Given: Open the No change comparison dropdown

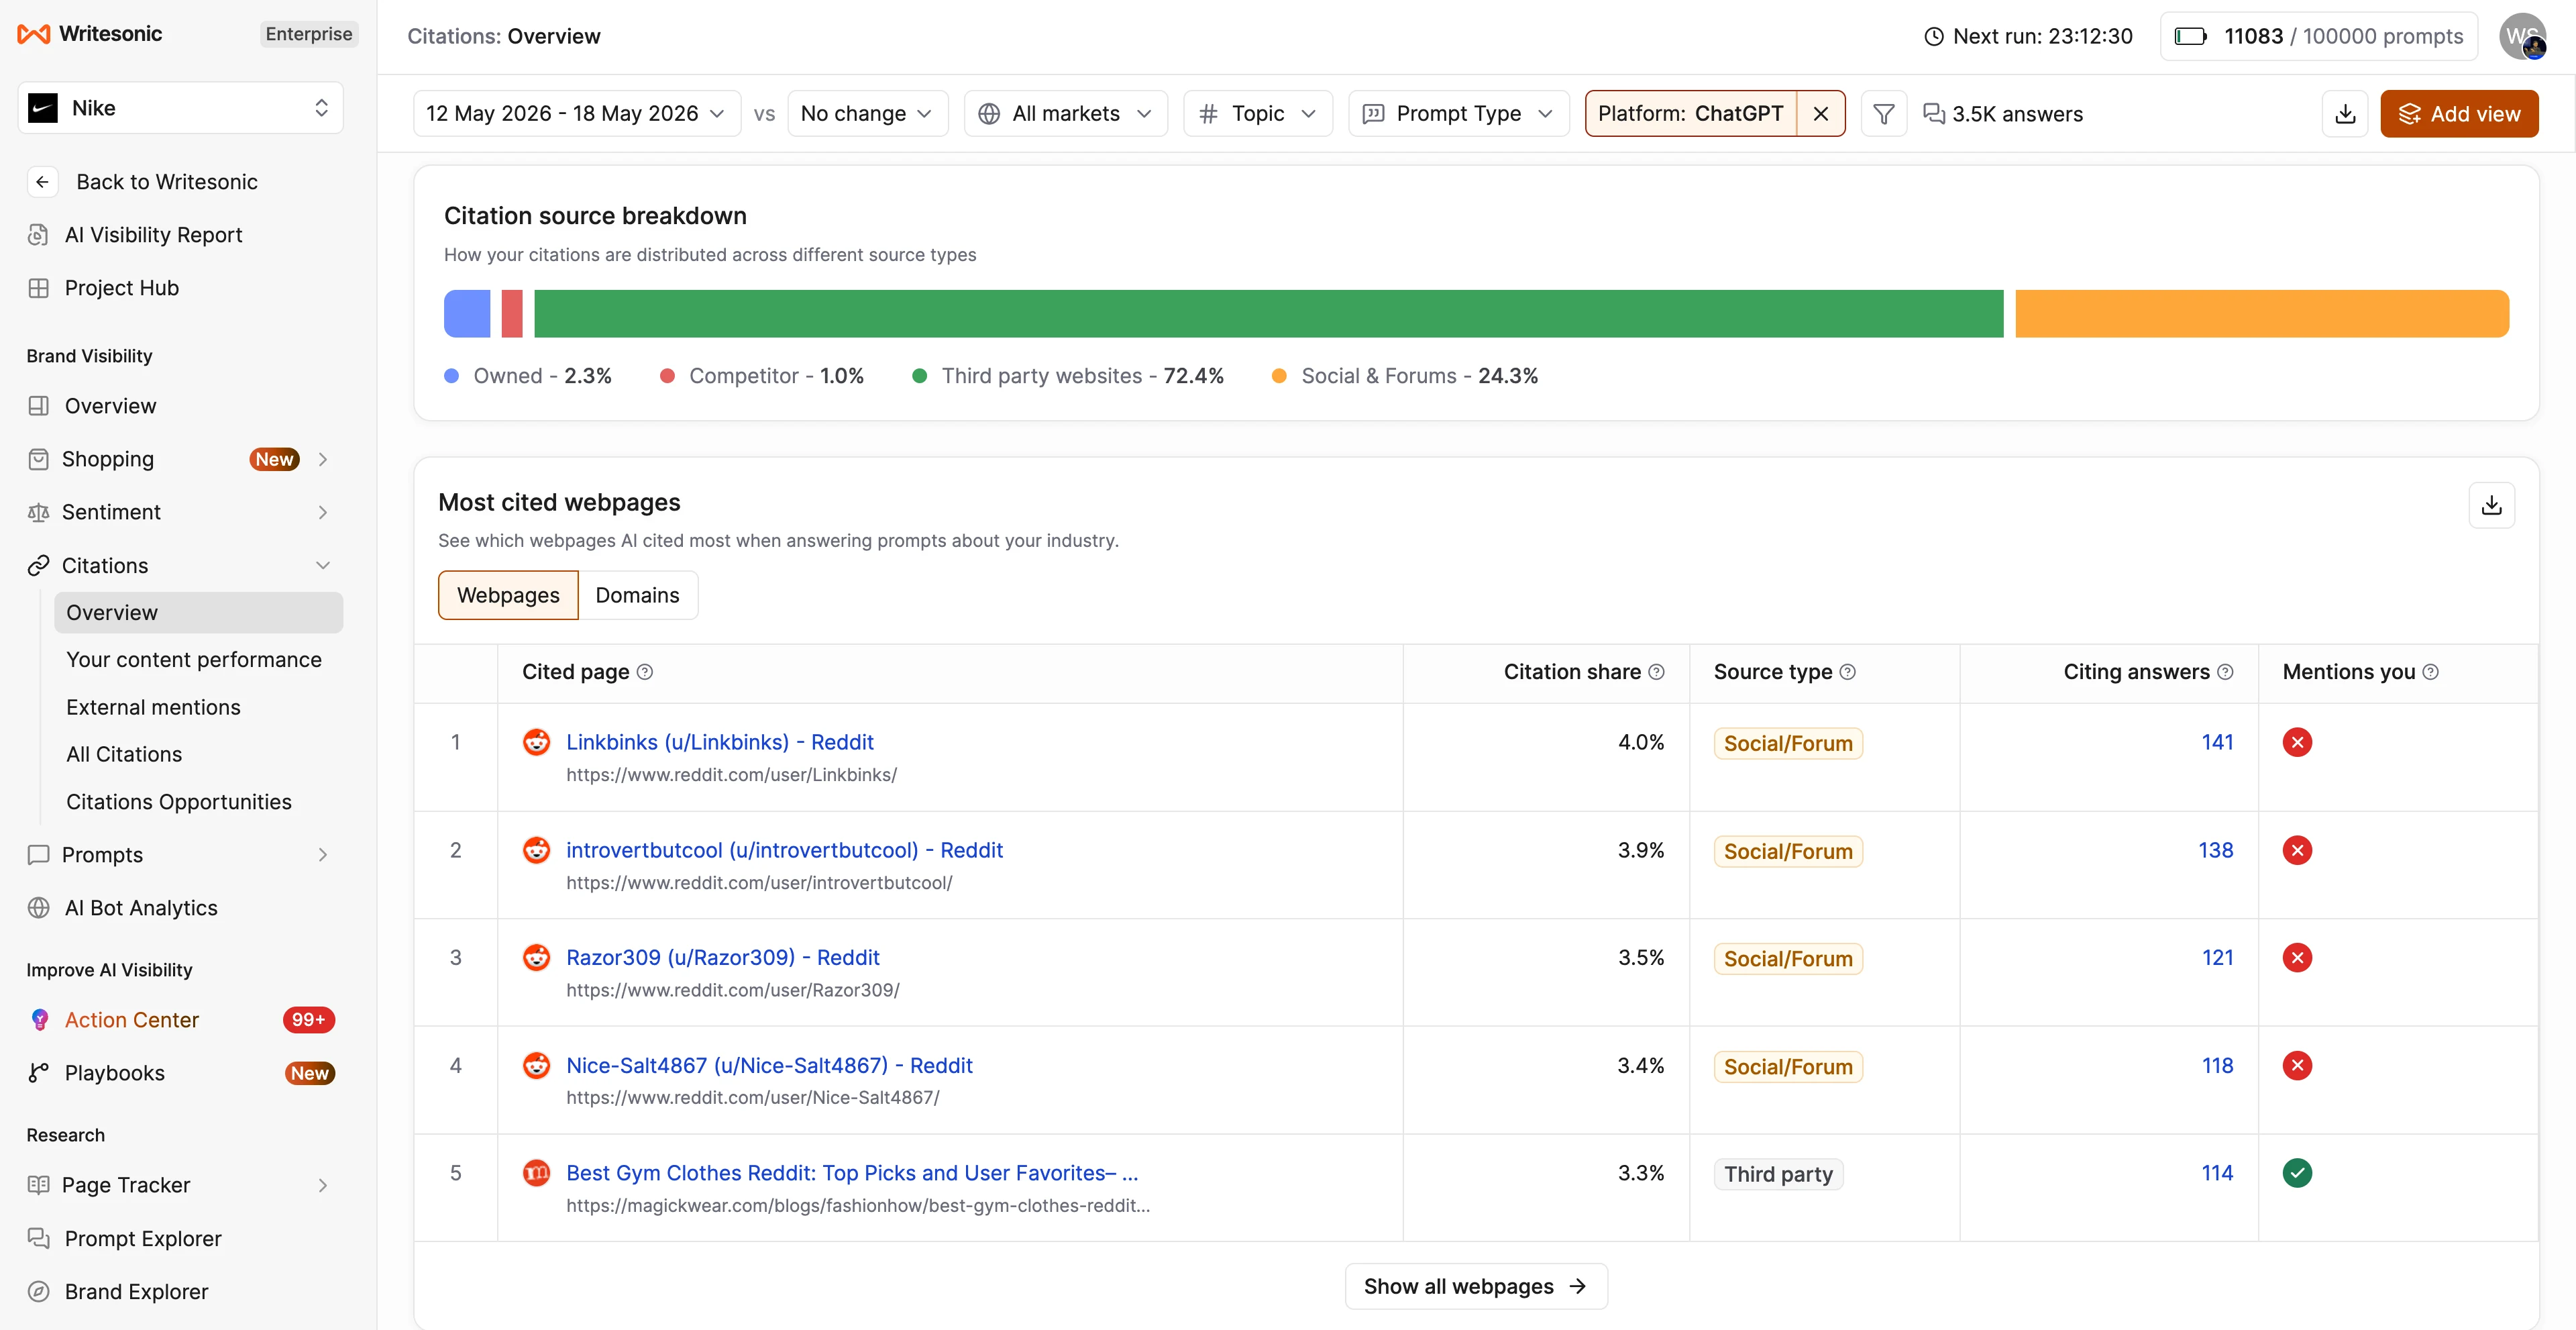Looking at the screenshot, I should [867, 114].
